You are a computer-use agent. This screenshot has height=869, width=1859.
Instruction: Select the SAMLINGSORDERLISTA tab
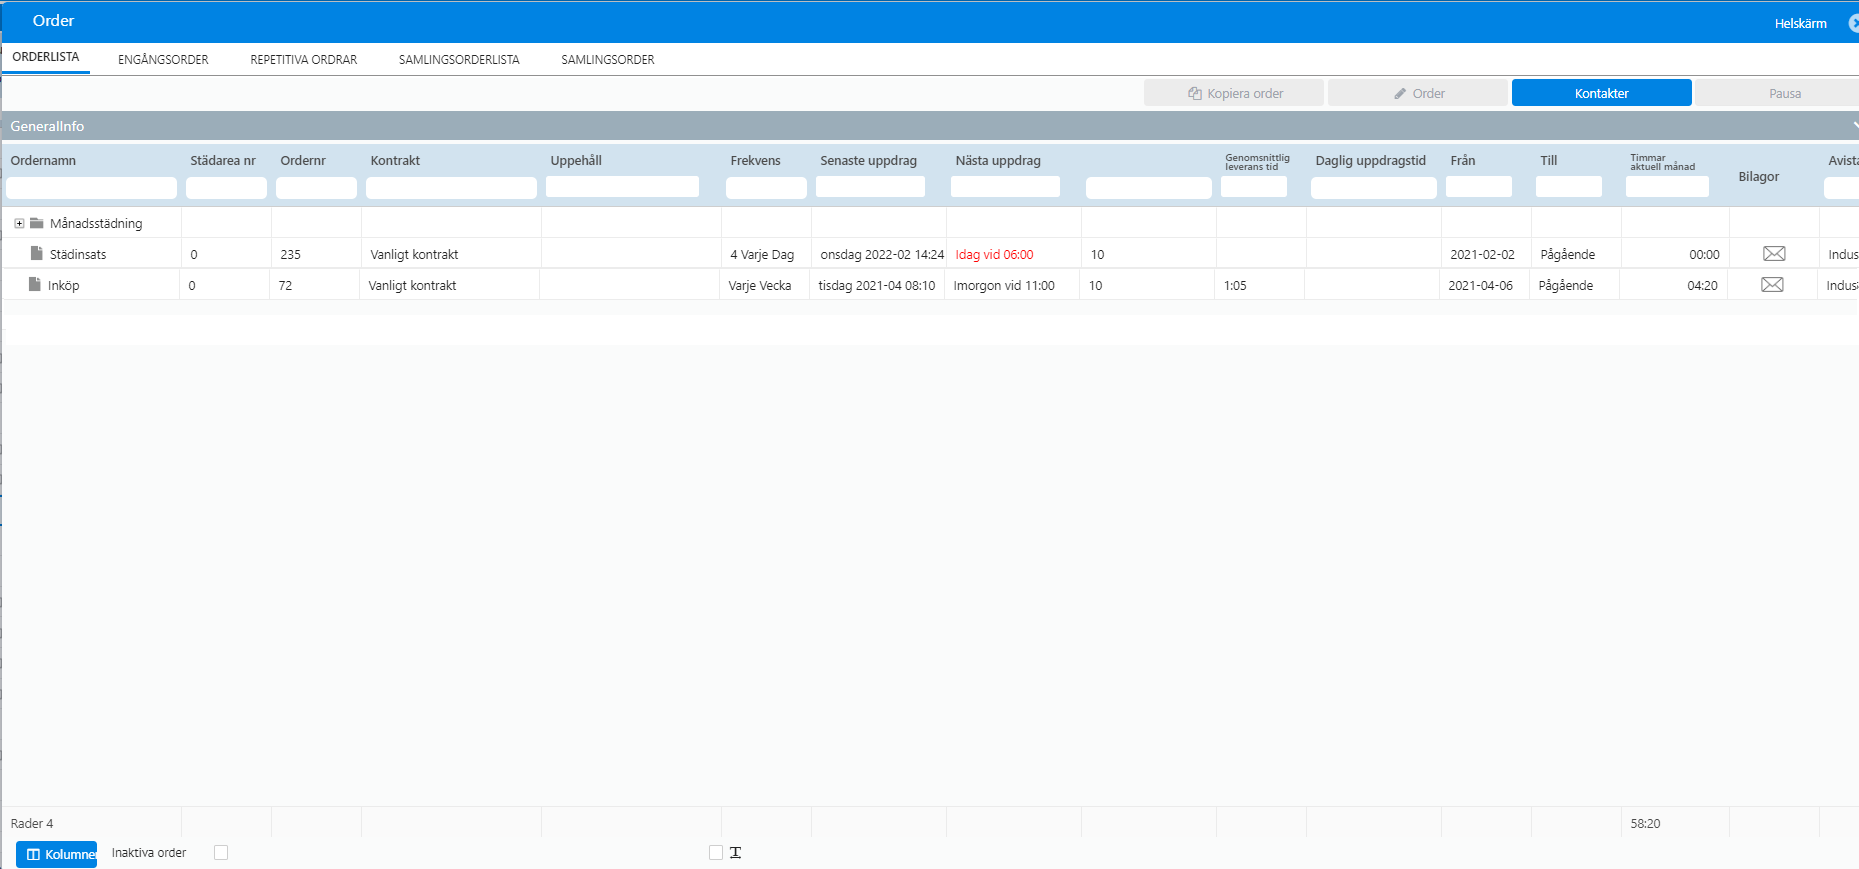coord(459,60)
